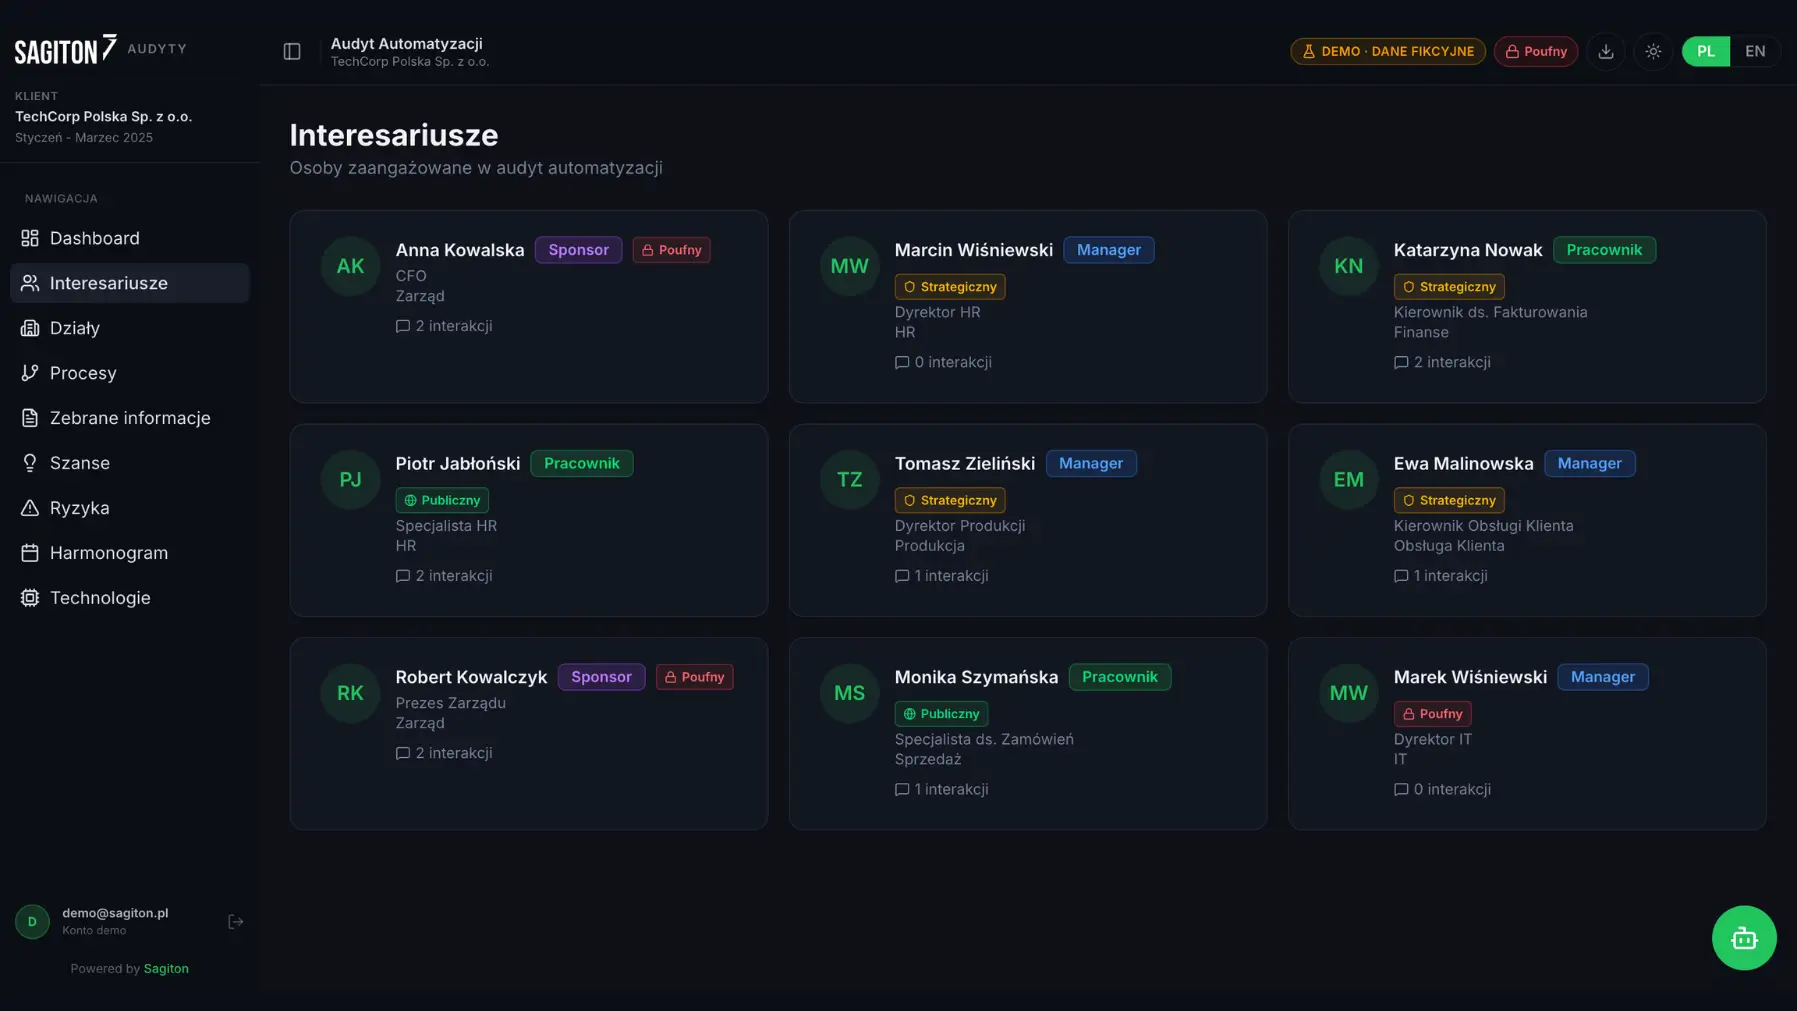1797x1011 pixels.
Task: Select Robert Kowalczyk's name heading
Action: (x=471, y=677)
